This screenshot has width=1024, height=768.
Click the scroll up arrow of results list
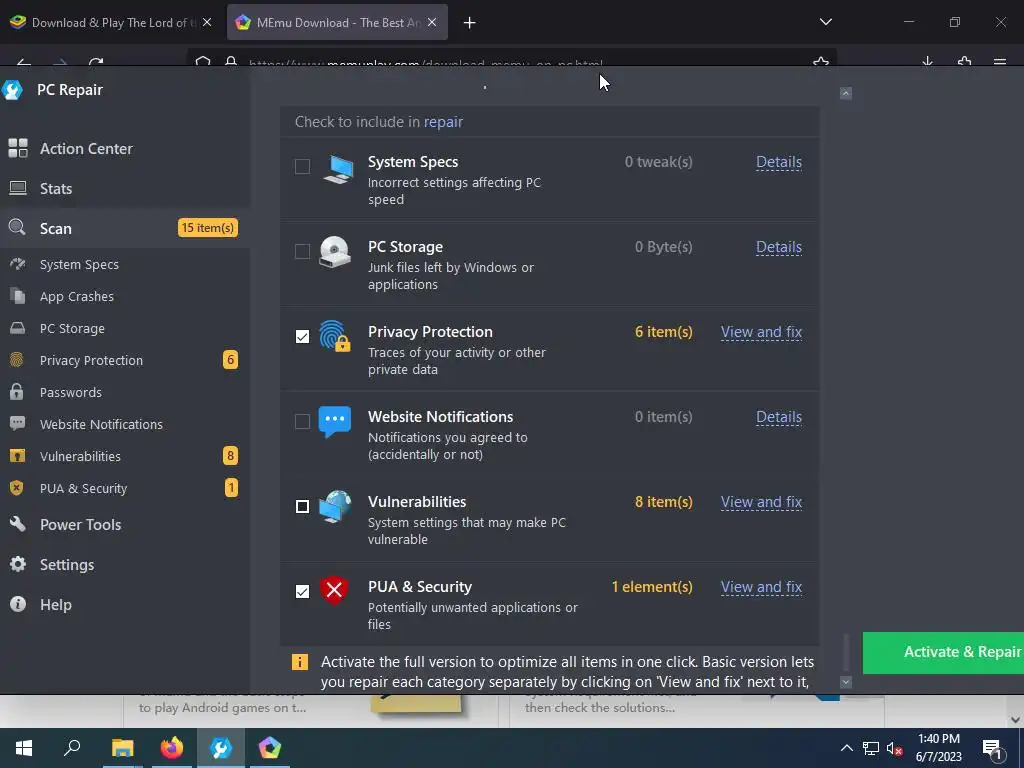[846, 93]
